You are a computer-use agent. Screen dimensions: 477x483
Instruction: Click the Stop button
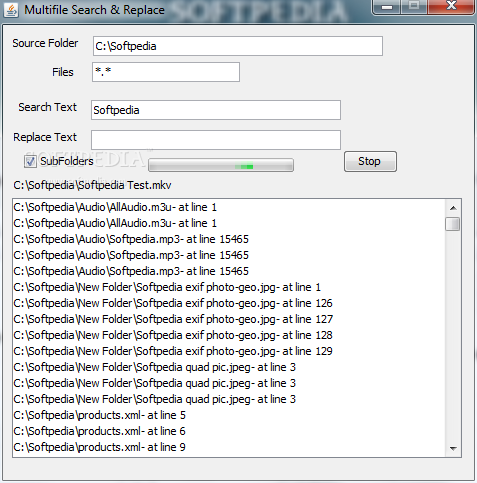click(370, 162)
